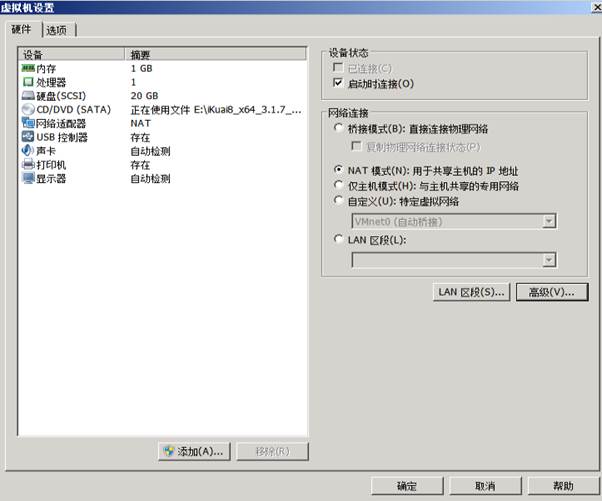Screen dimensions: 602x501
Task: Click the 声卡 sound card icon
Action: tap(28, 151)
